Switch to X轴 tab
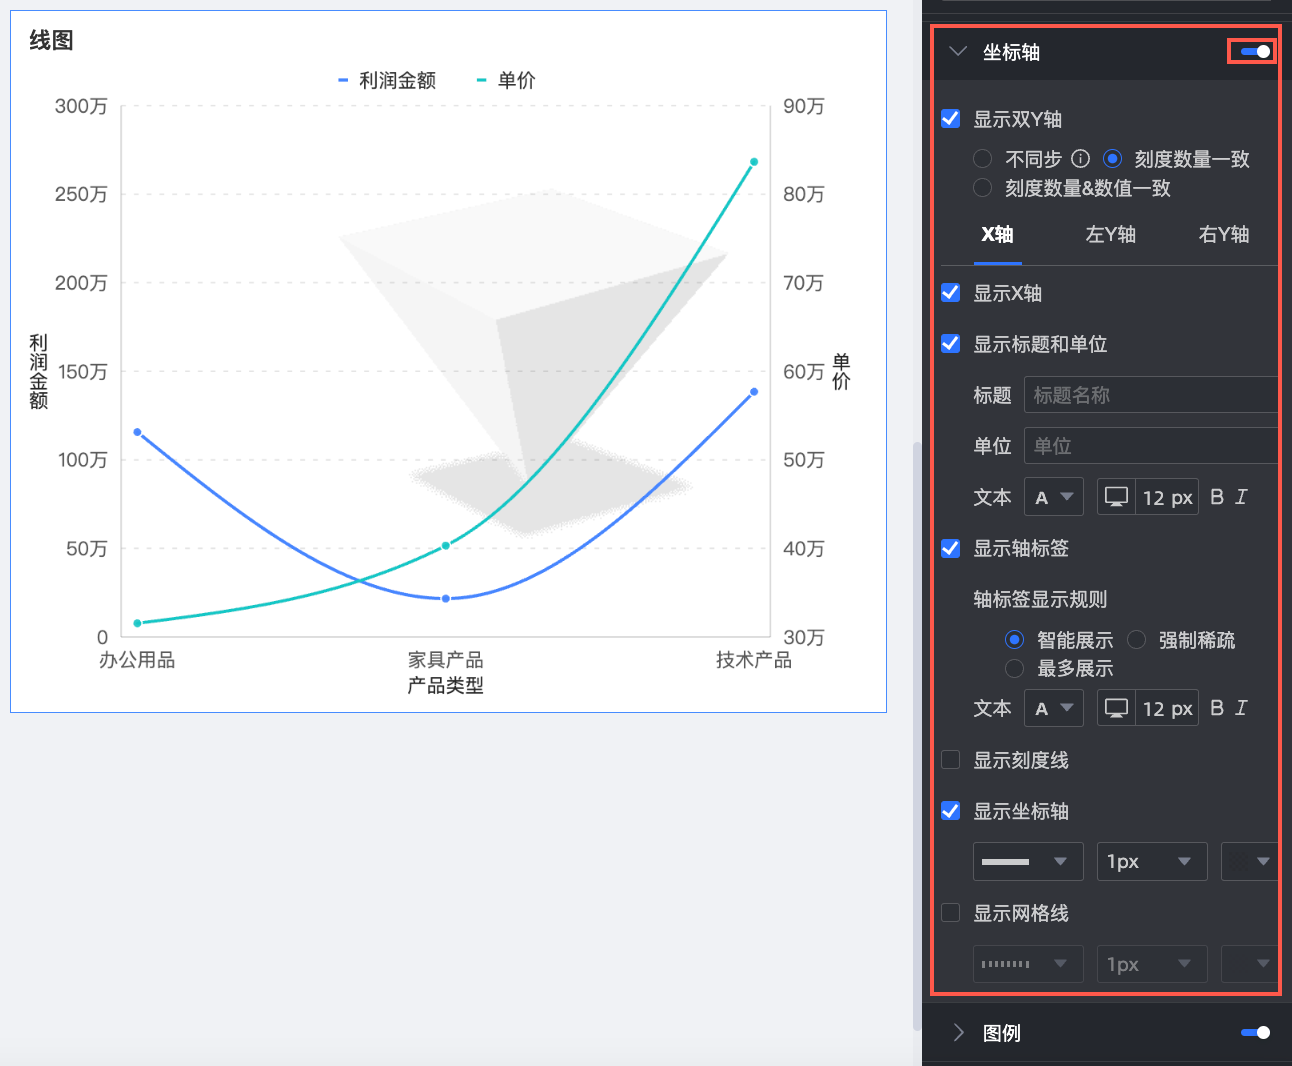The image size is (1292, 1066). click(x=997, y=234)
